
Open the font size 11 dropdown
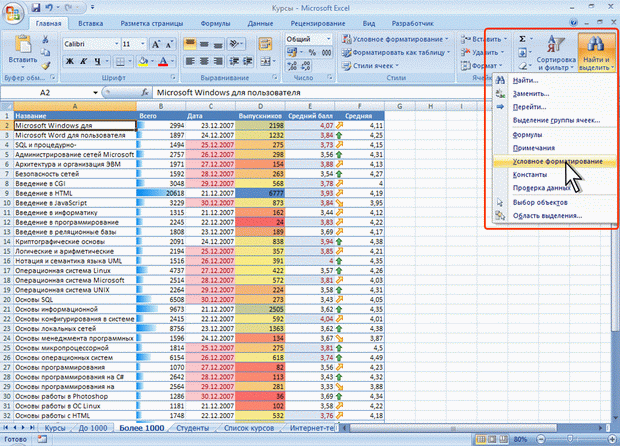coord(143,44)
